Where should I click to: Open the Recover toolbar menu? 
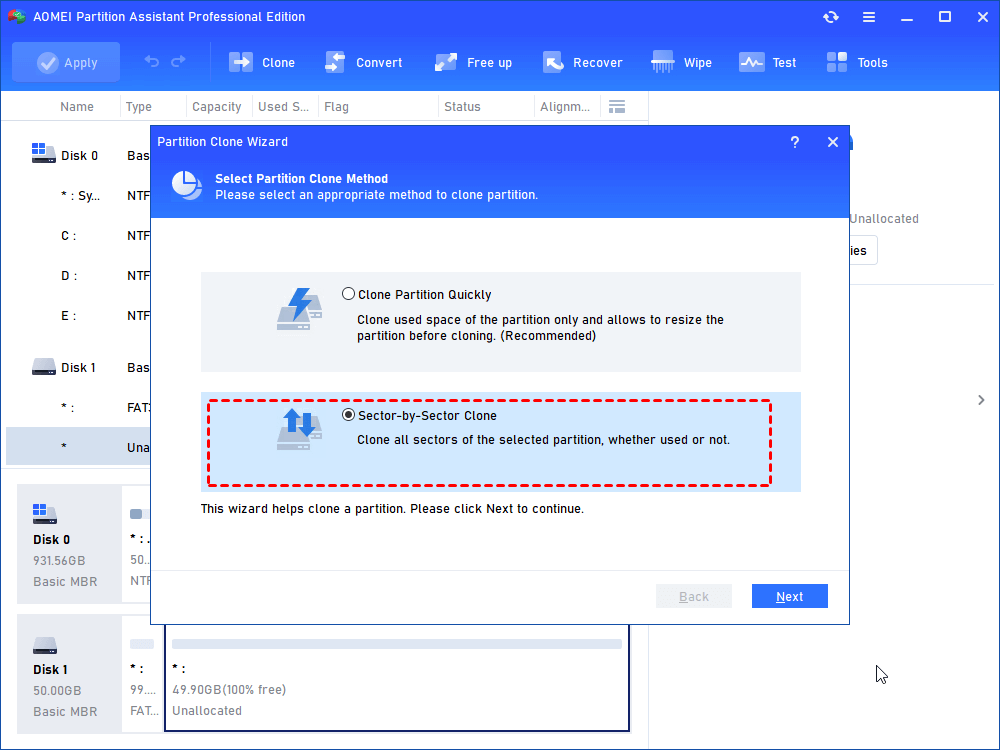582,62
